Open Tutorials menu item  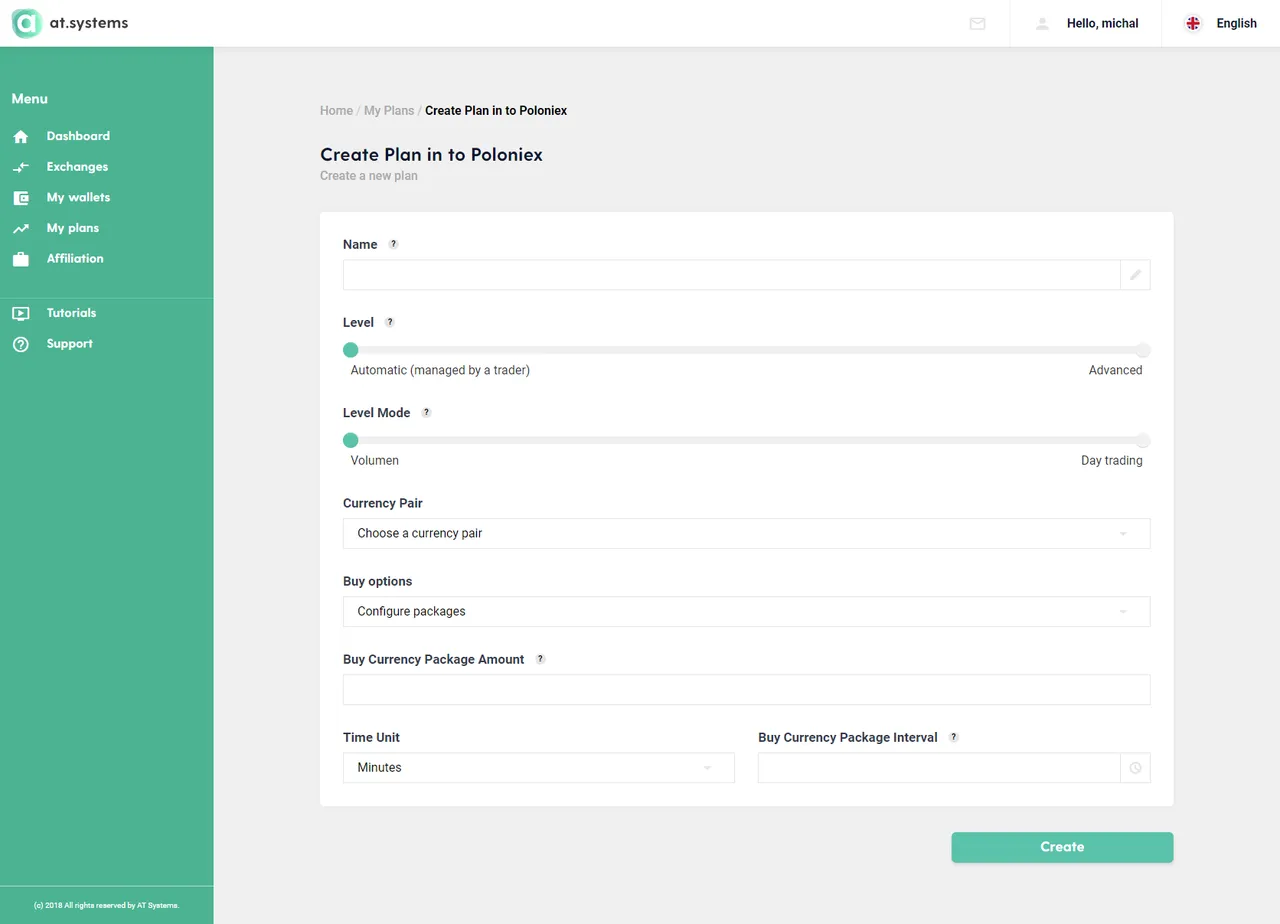coord(71,313)
